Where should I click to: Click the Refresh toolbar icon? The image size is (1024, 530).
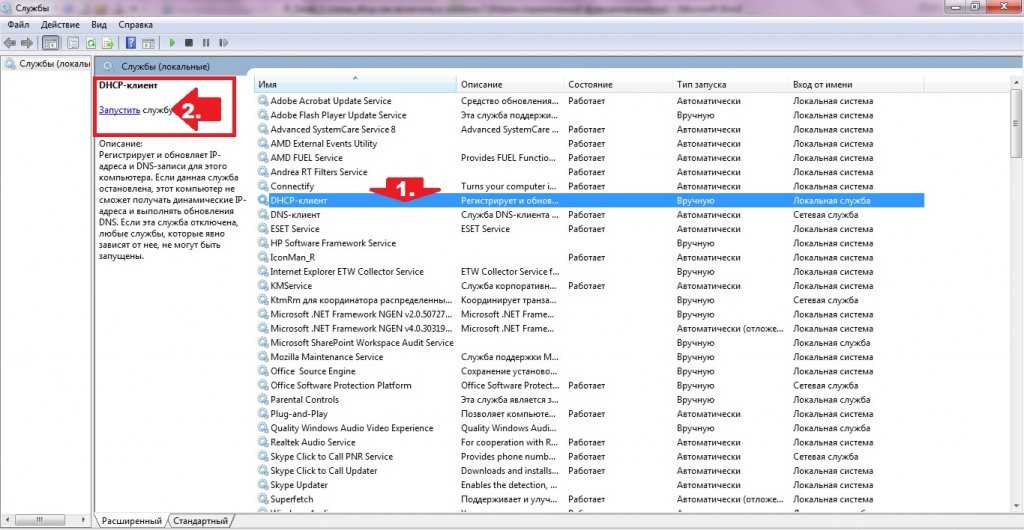coord(91,43)
